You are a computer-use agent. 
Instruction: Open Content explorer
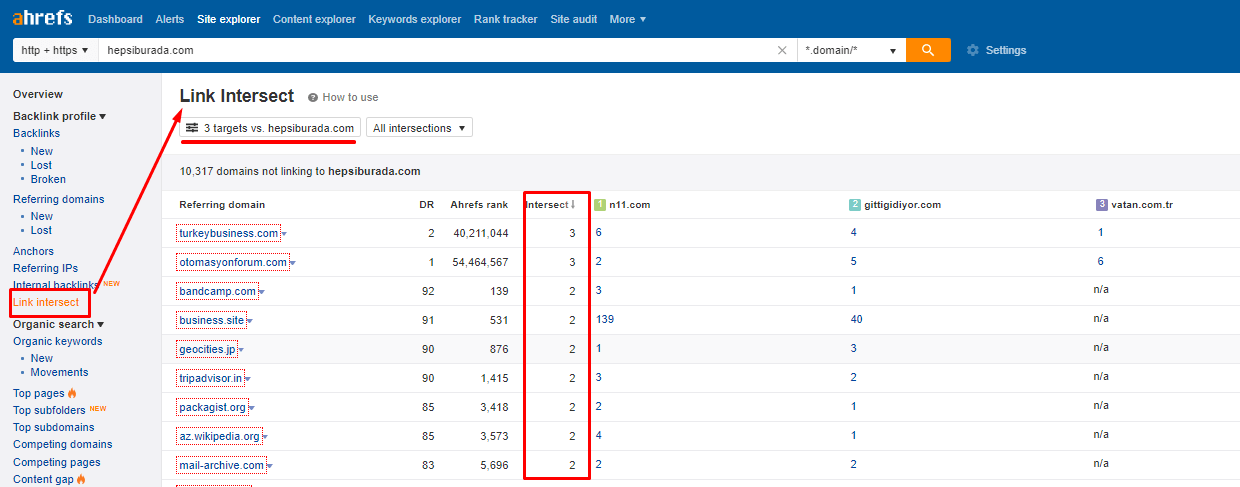click(314, 19)
